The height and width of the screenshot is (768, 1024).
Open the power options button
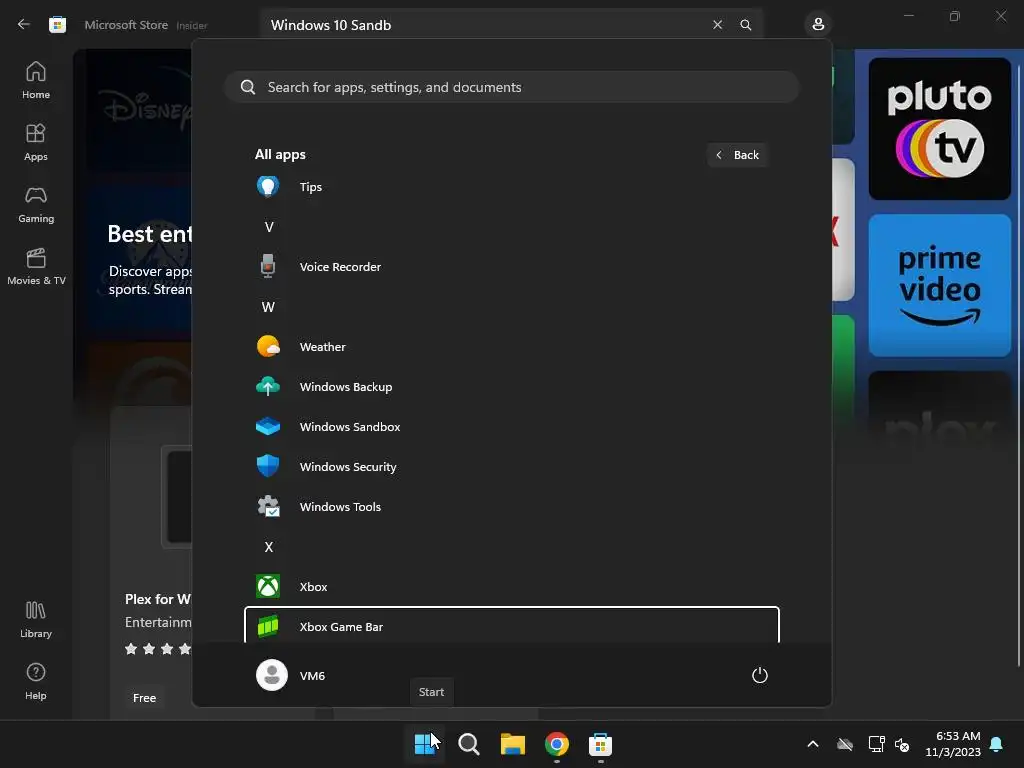[760, 675]
